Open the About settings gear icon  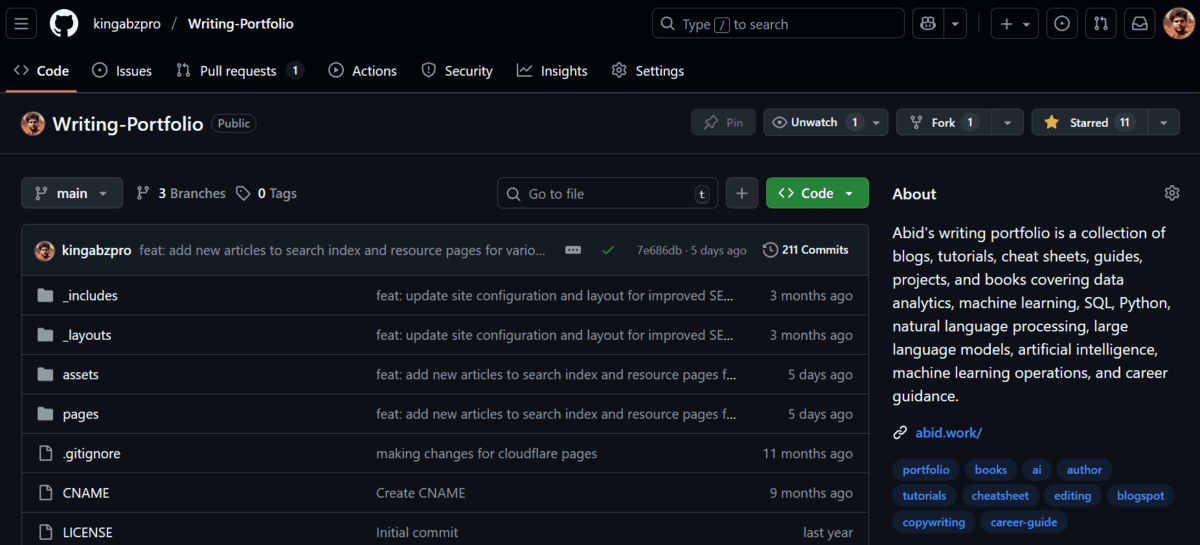coord(1172,193)
